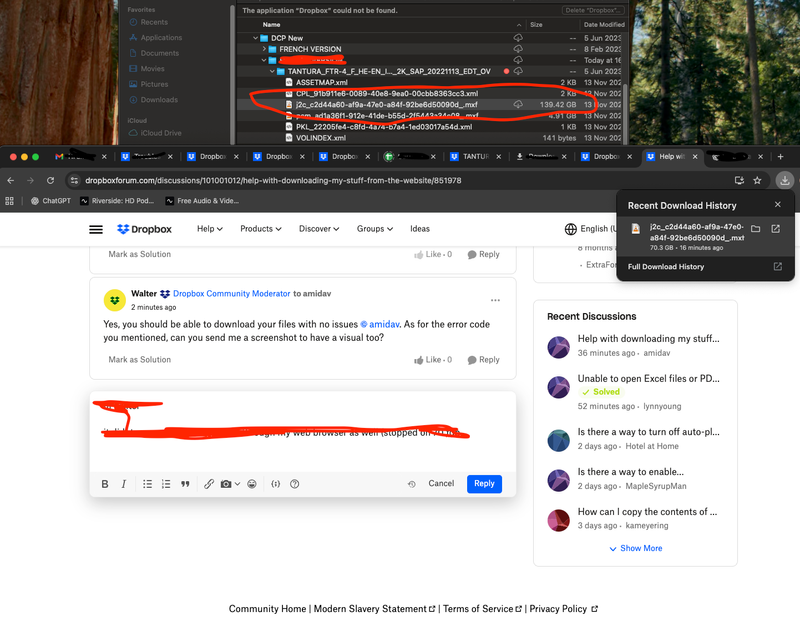Toggle bold formatting in reply editor
This screenshot has height=630, width=800.
pyautogui.click(x=105, y=484)
